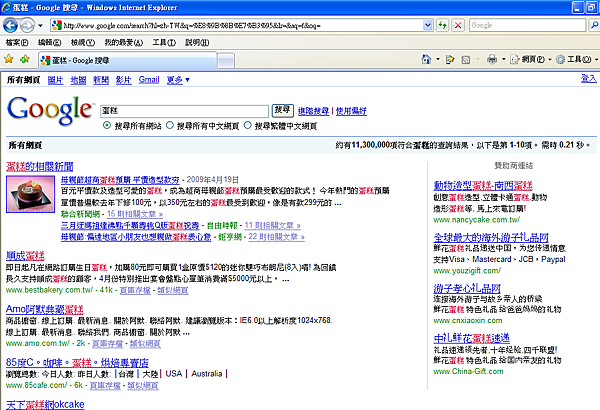The image size is (600, 410).
Task: Open sponsored link 中礼鲜花蛋糕速递
Action: click(471, 338)
